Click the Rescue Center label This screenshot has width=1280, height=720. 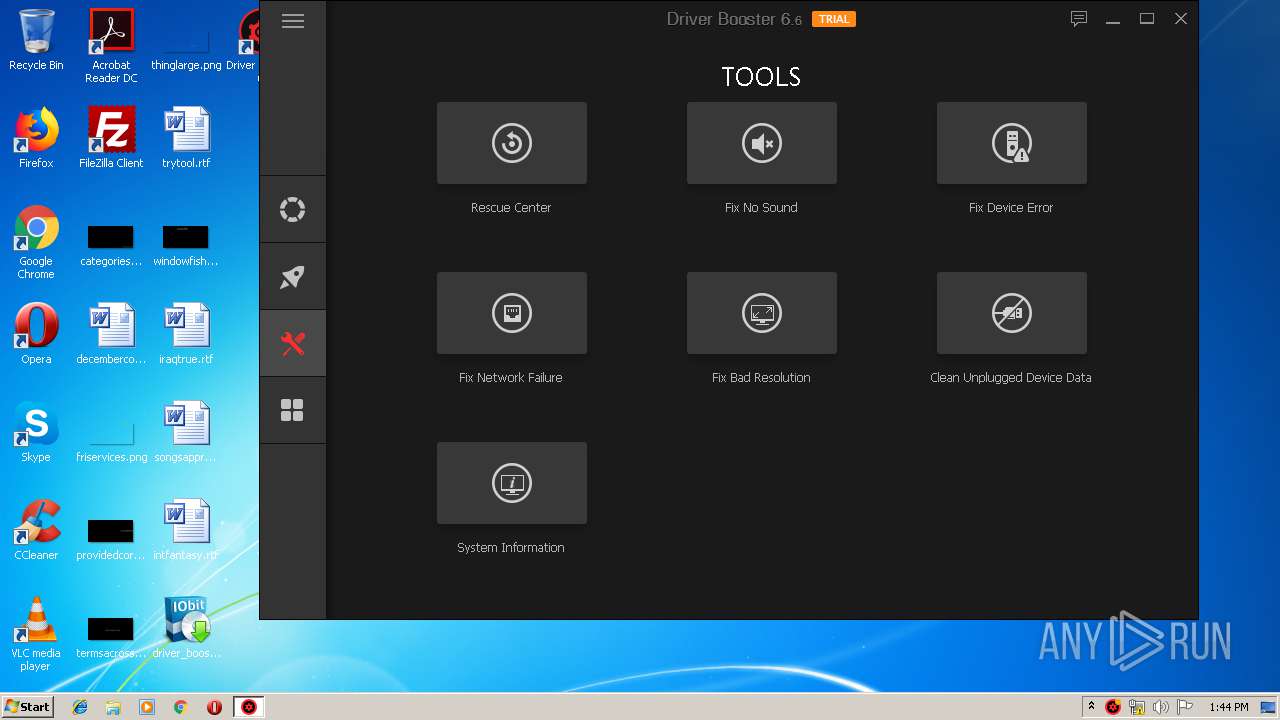[x=511, y=208]
